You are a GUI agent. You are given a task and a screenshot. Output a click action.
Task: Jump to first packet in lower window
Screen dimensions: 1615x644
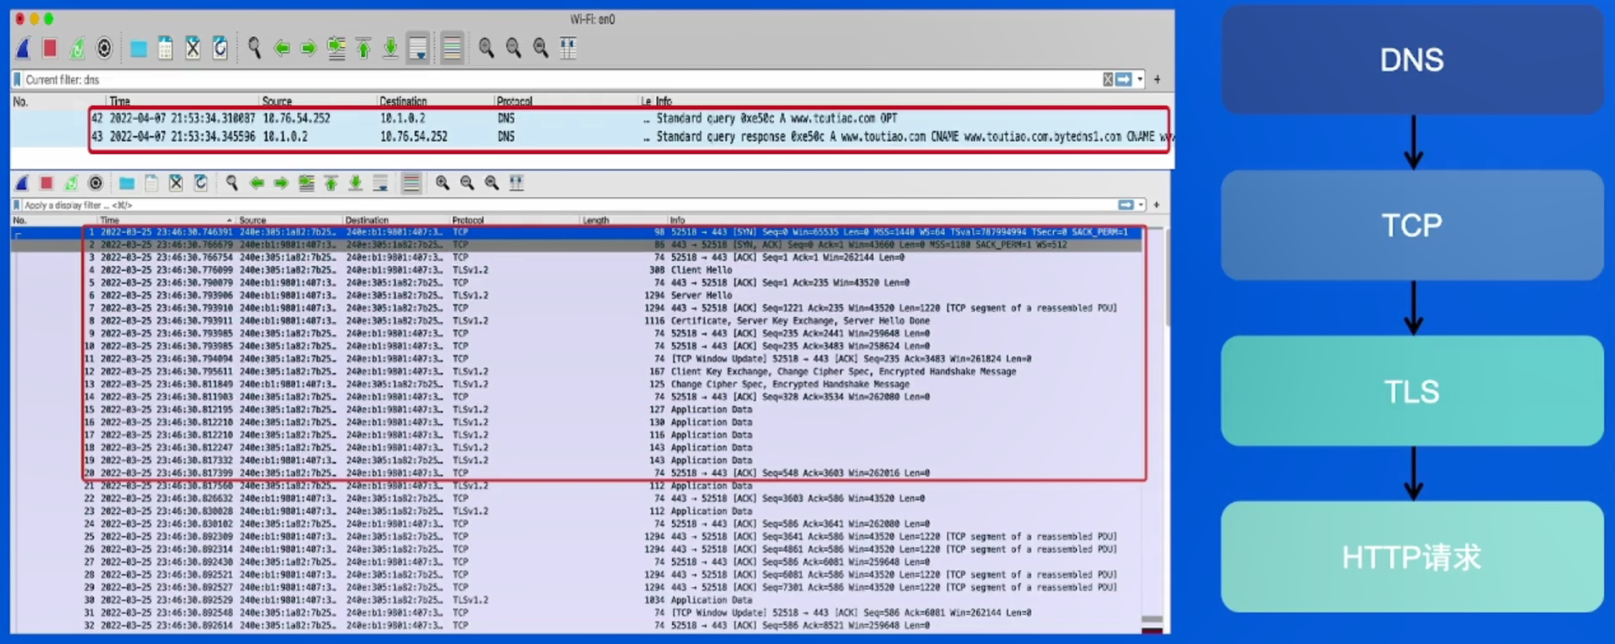(331, 183)
